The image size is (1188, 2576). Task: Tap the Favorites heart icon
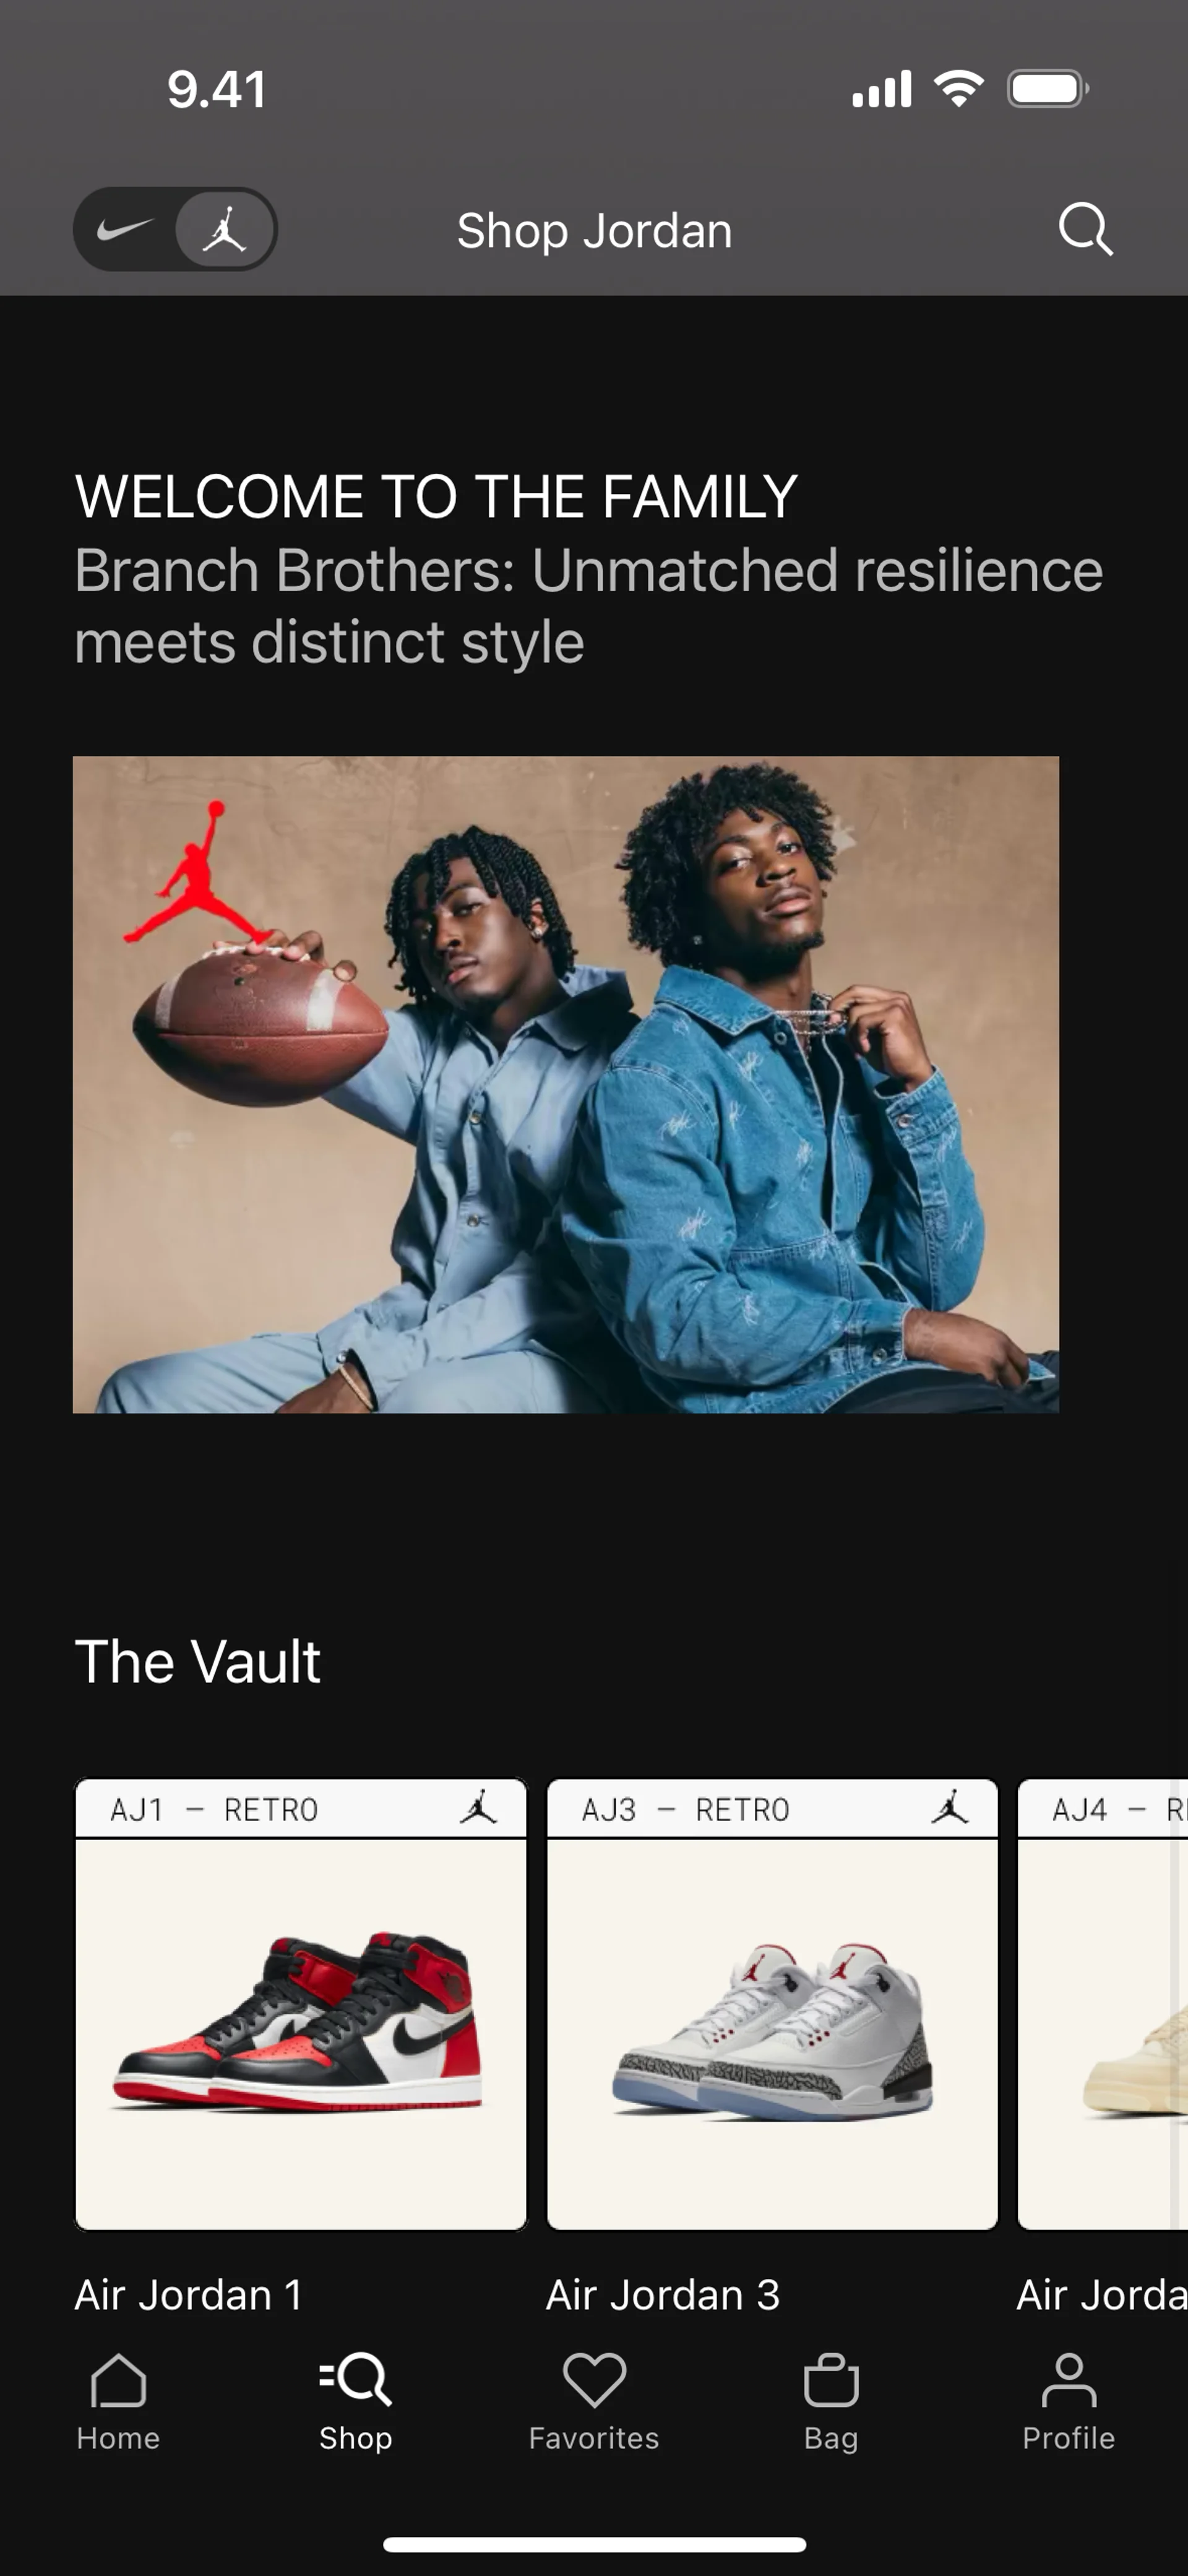(x=594, y=2379)
